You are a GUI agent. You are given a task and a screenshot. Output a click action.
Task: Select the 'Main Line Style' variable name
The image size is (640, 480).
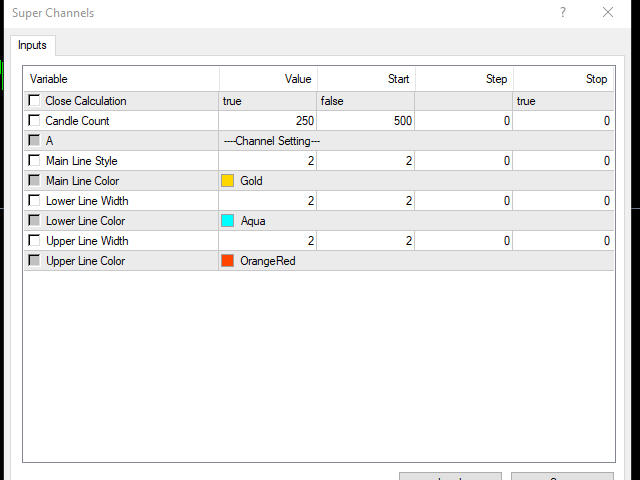tap(82, 161)
